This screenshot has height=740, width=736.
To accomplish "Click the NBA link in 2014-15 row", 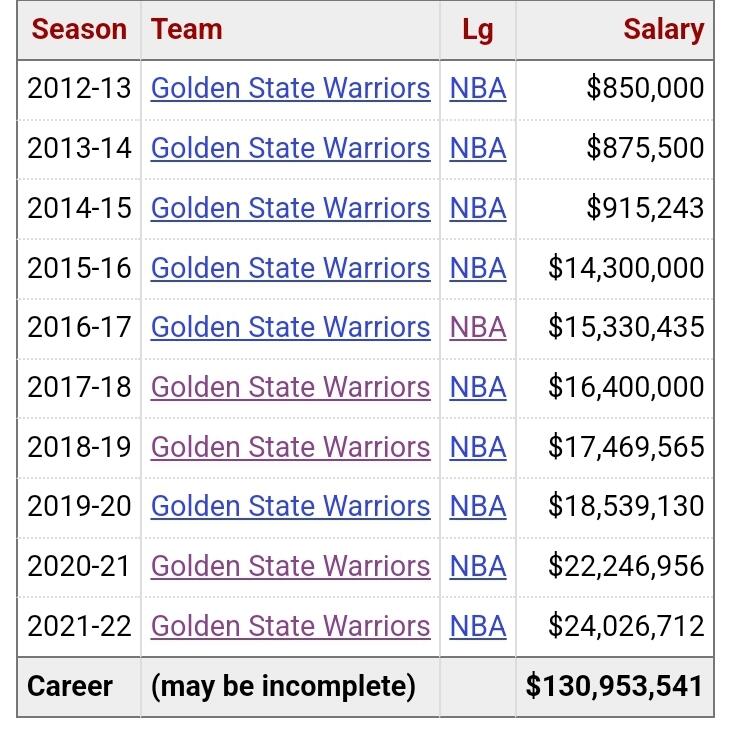I will click(x=478, y=208).
